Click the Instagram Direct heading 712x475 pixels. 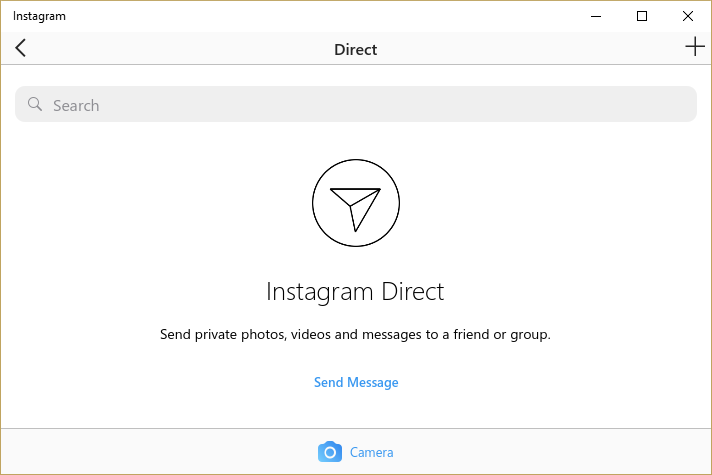pos(355,292)
